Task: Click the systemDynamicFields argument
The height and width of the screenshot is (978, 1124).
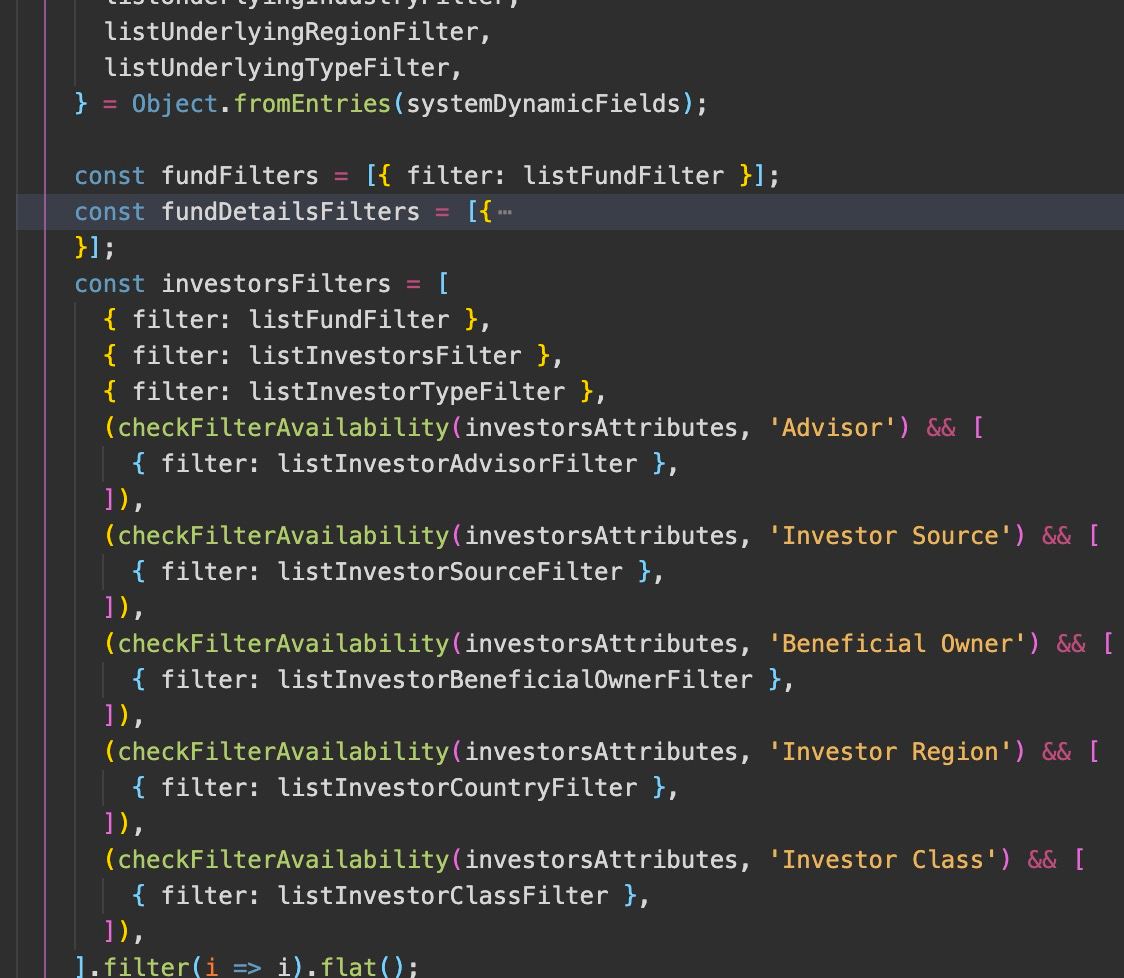Action: [543, 104]
